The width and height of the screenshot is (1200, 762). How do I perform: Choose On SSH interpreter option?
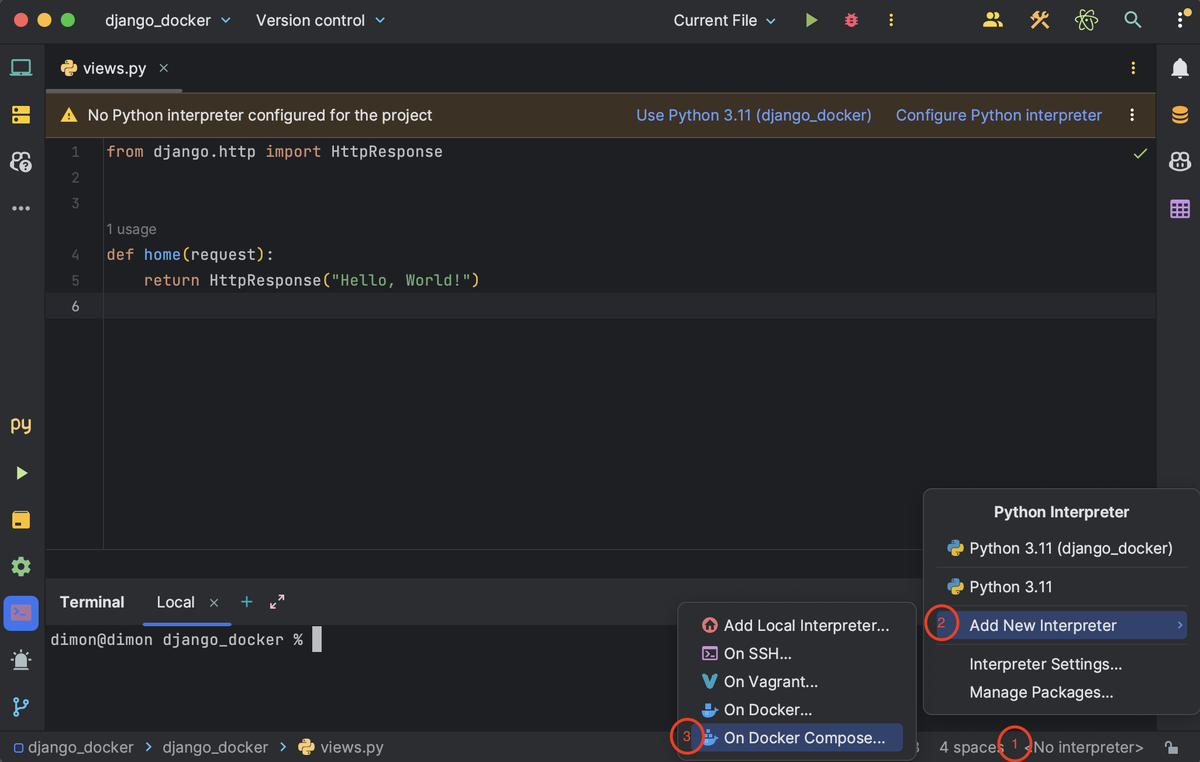[x=796, y=653]
